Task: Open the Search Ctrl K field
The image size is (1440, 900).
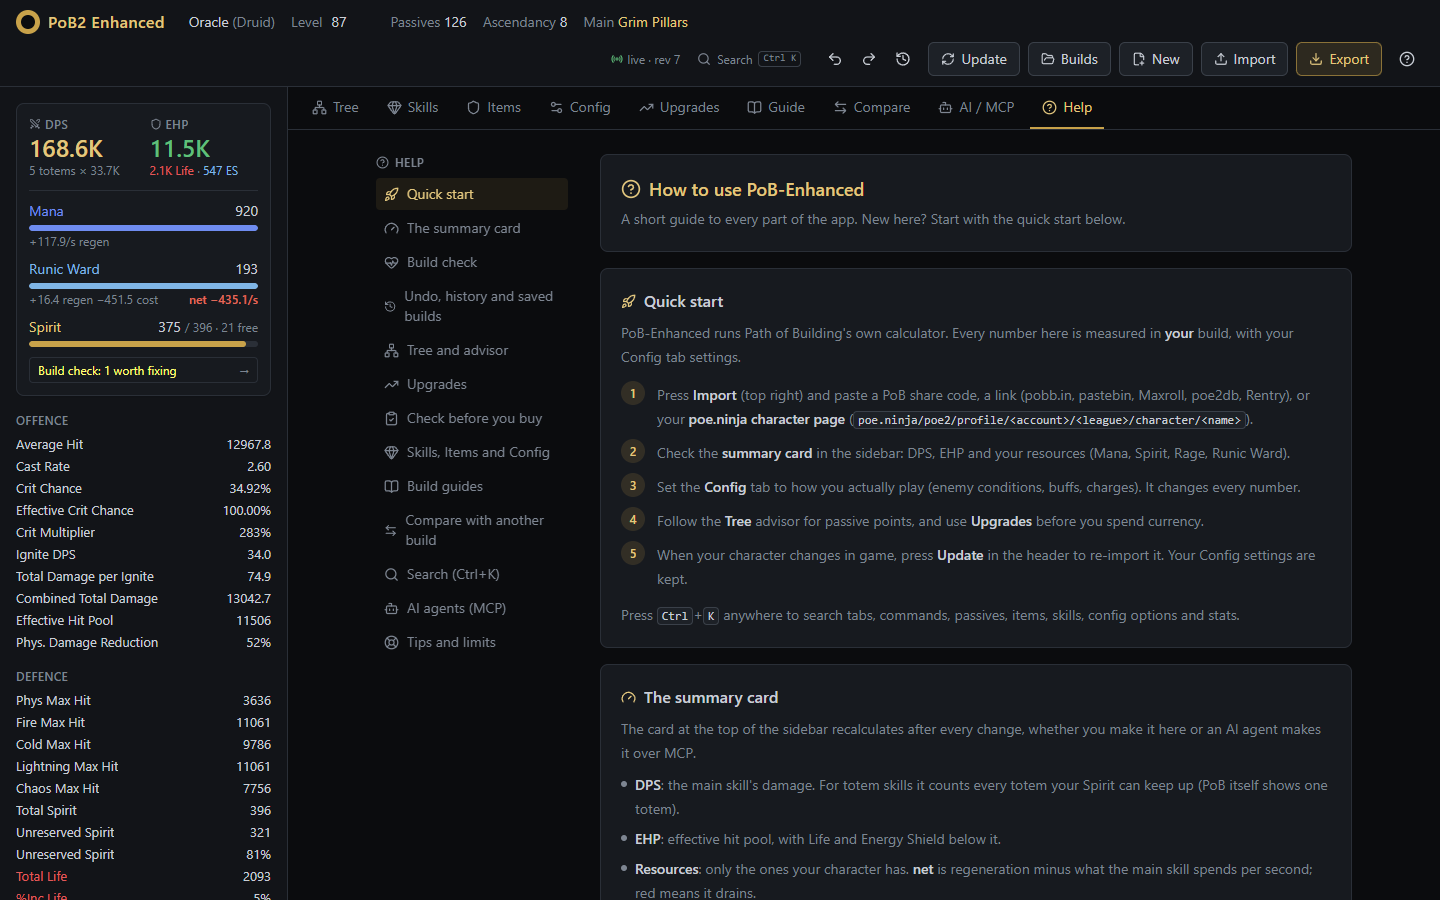Action: (749, 59)
